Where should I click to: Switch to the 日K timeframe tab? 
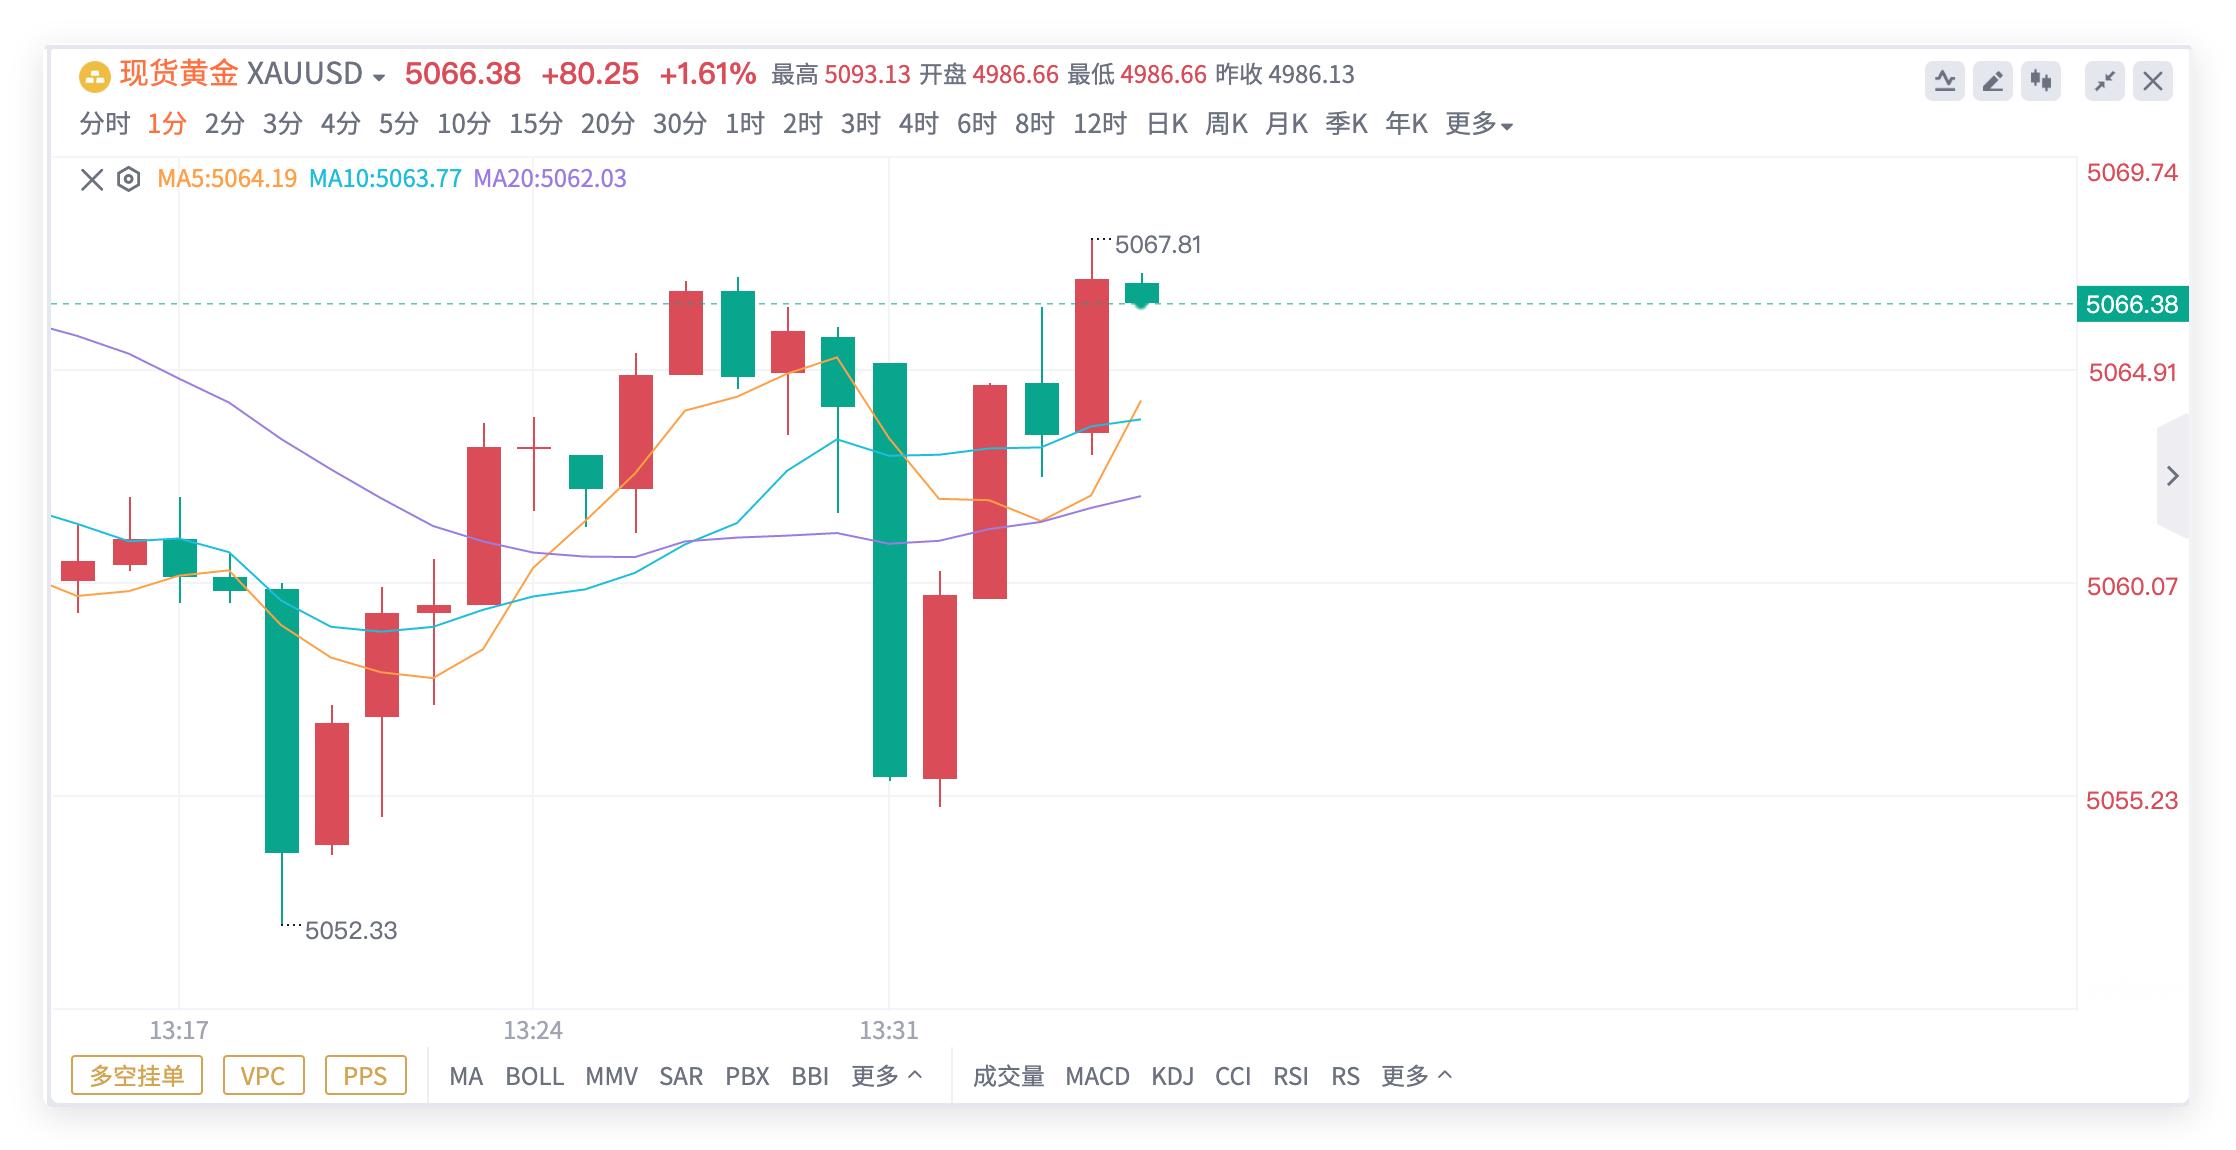coord(1166,124)
